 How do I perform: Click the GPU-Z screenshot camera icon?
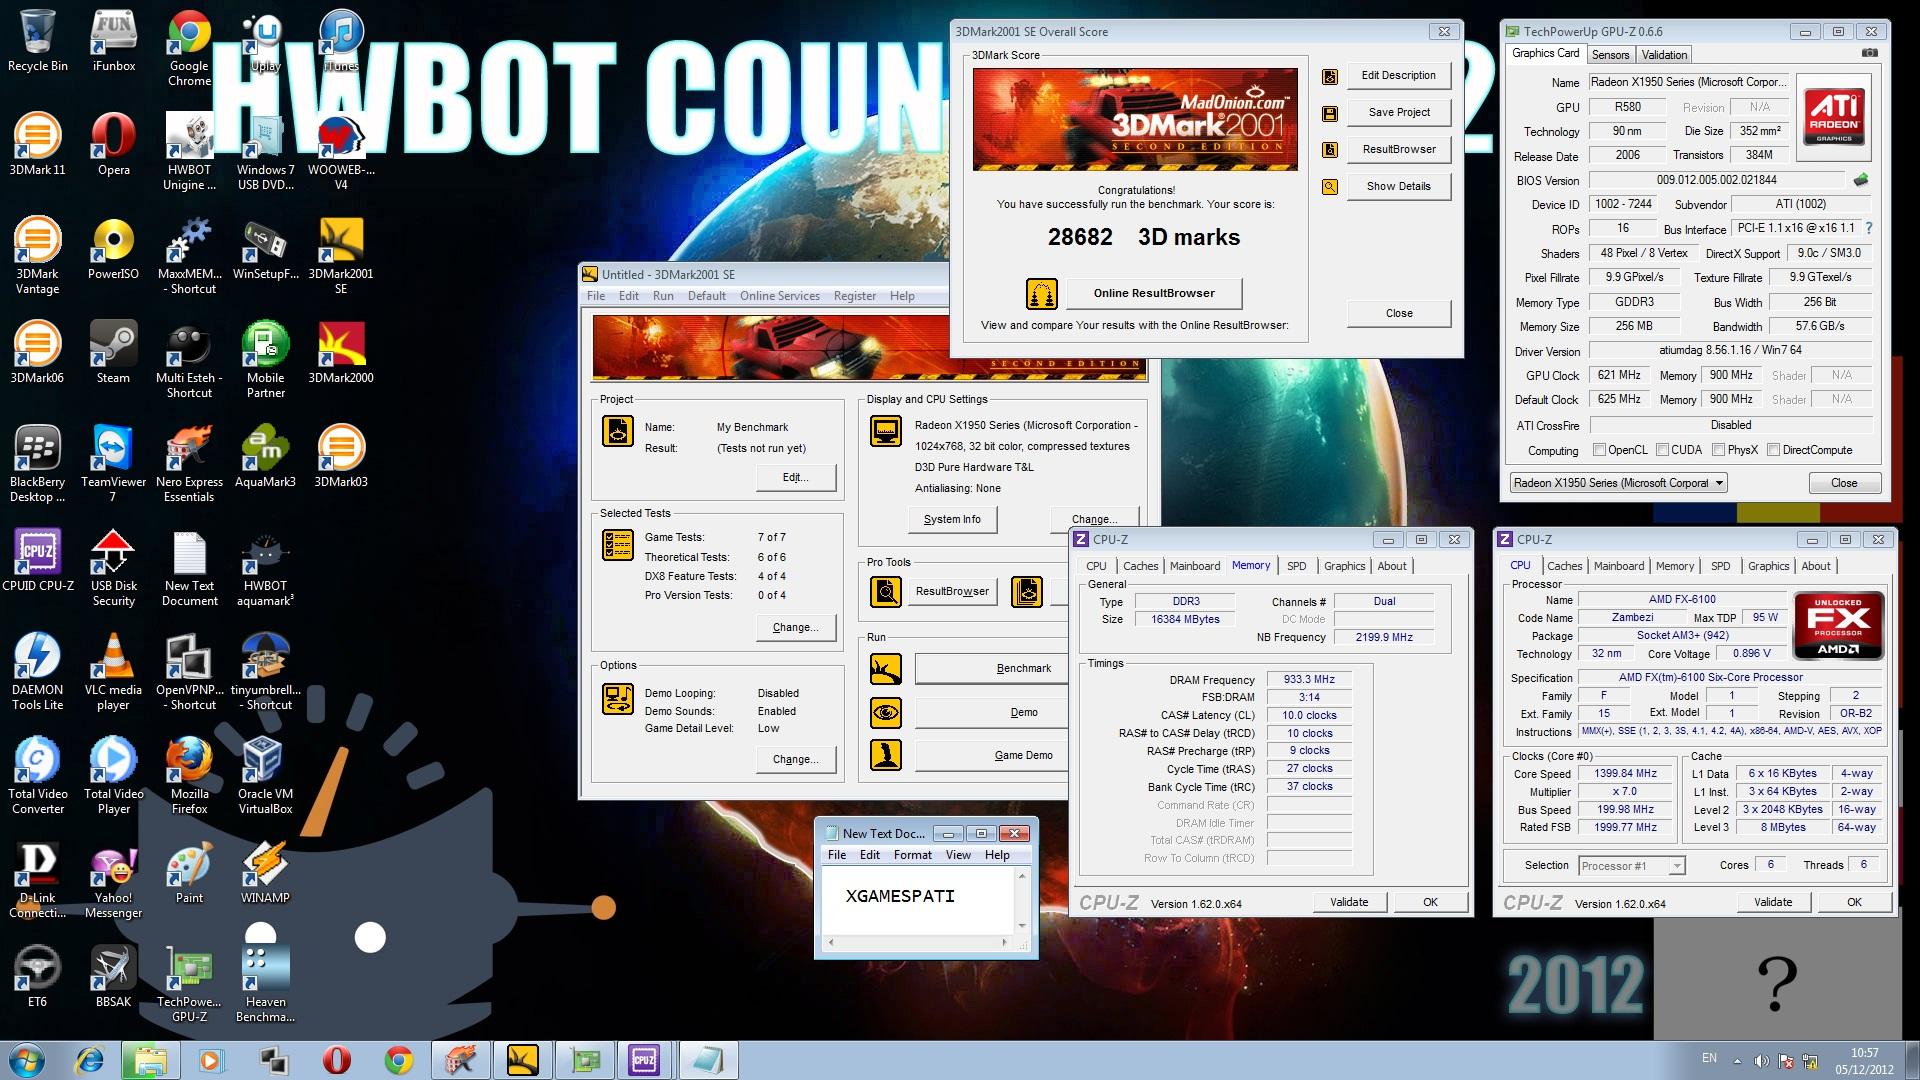pyautogui.click(x=1870, y=53)
